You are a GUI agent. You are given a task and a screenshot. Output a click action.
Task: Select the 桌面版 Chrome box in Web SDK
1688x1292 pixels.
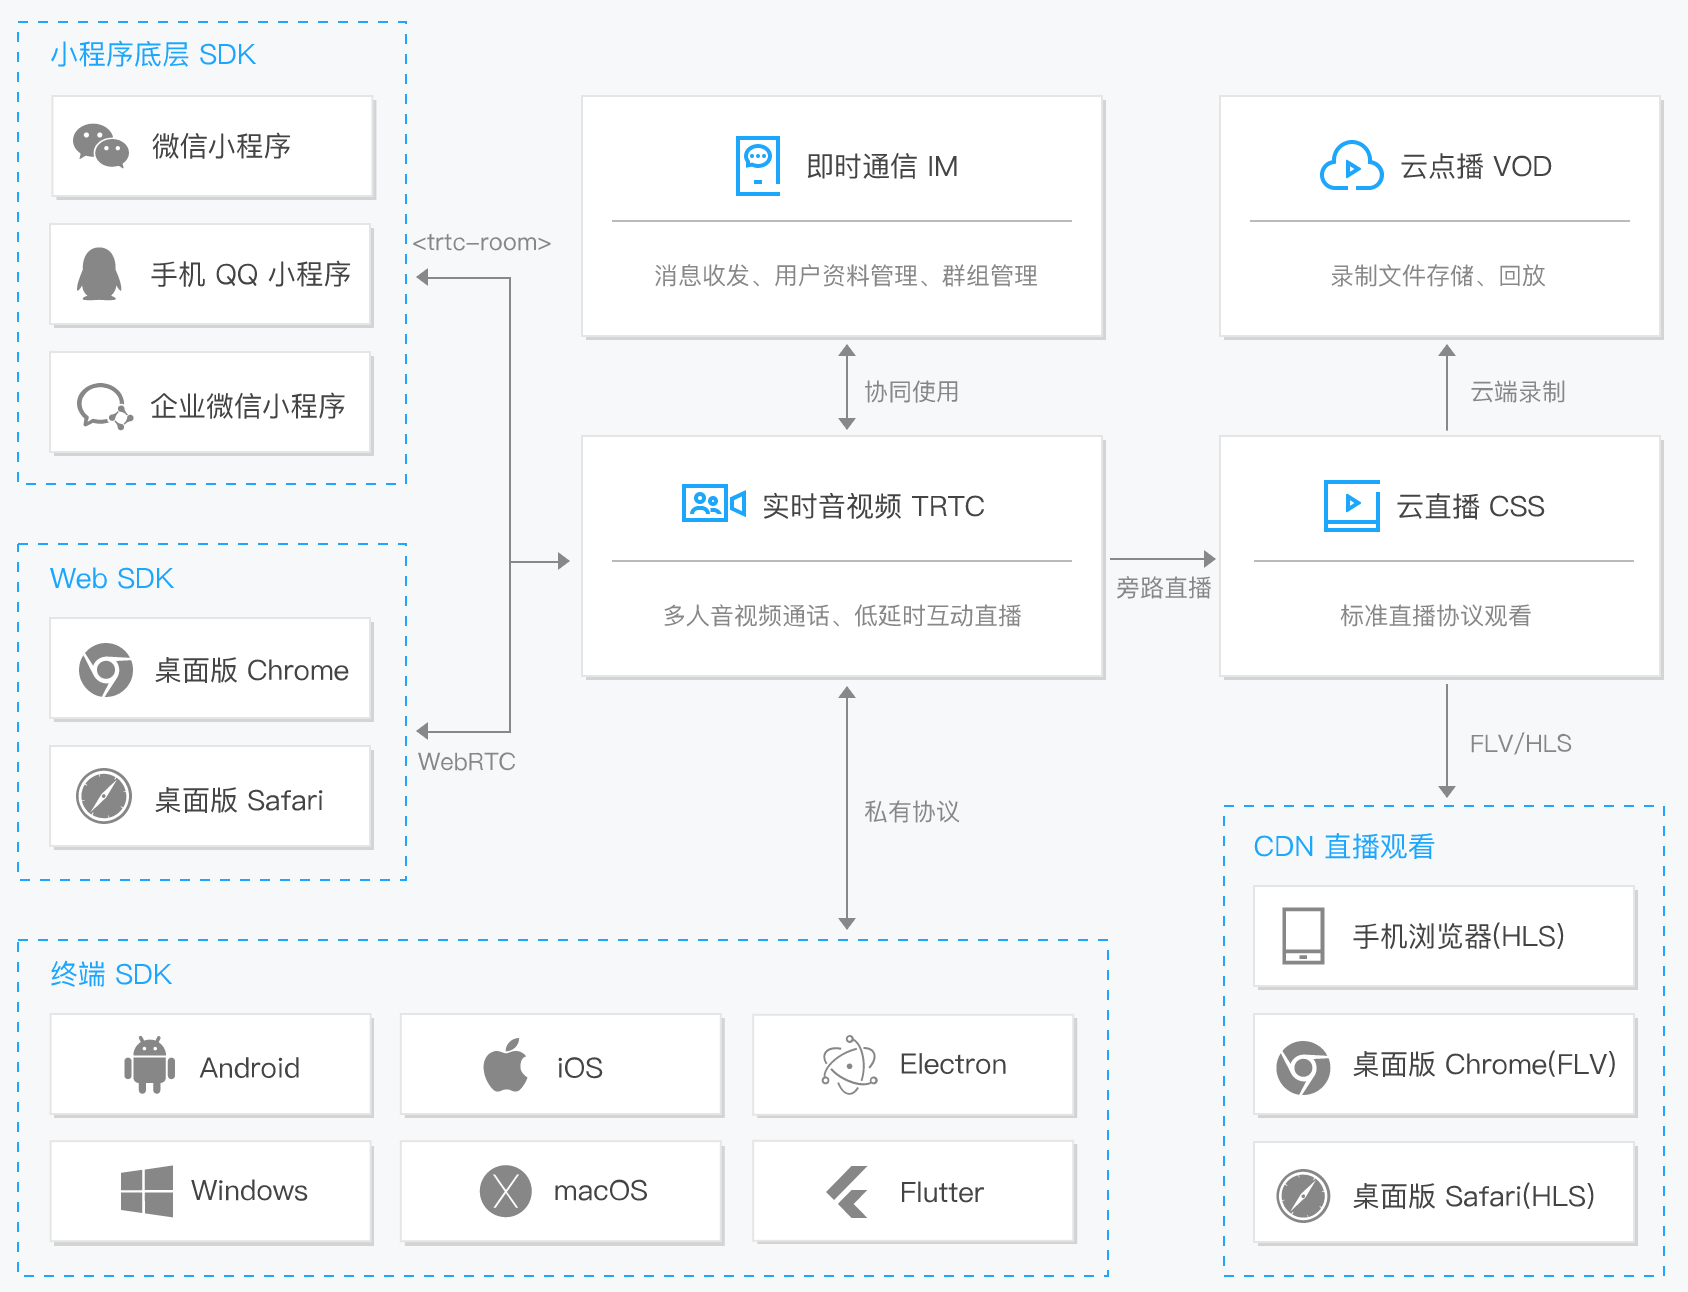(211, 669)
